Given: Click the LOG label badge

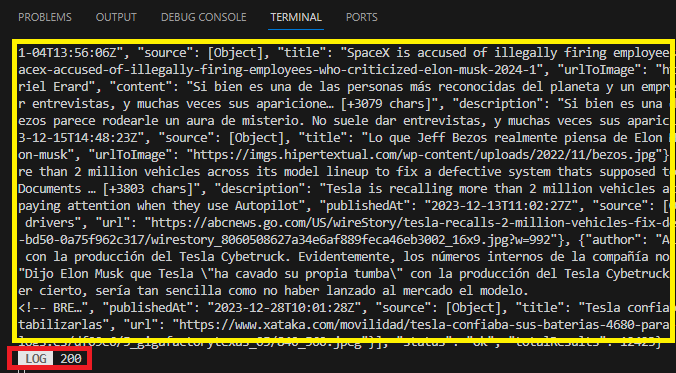Looking at the screenshot, I should tap(36, 359).
